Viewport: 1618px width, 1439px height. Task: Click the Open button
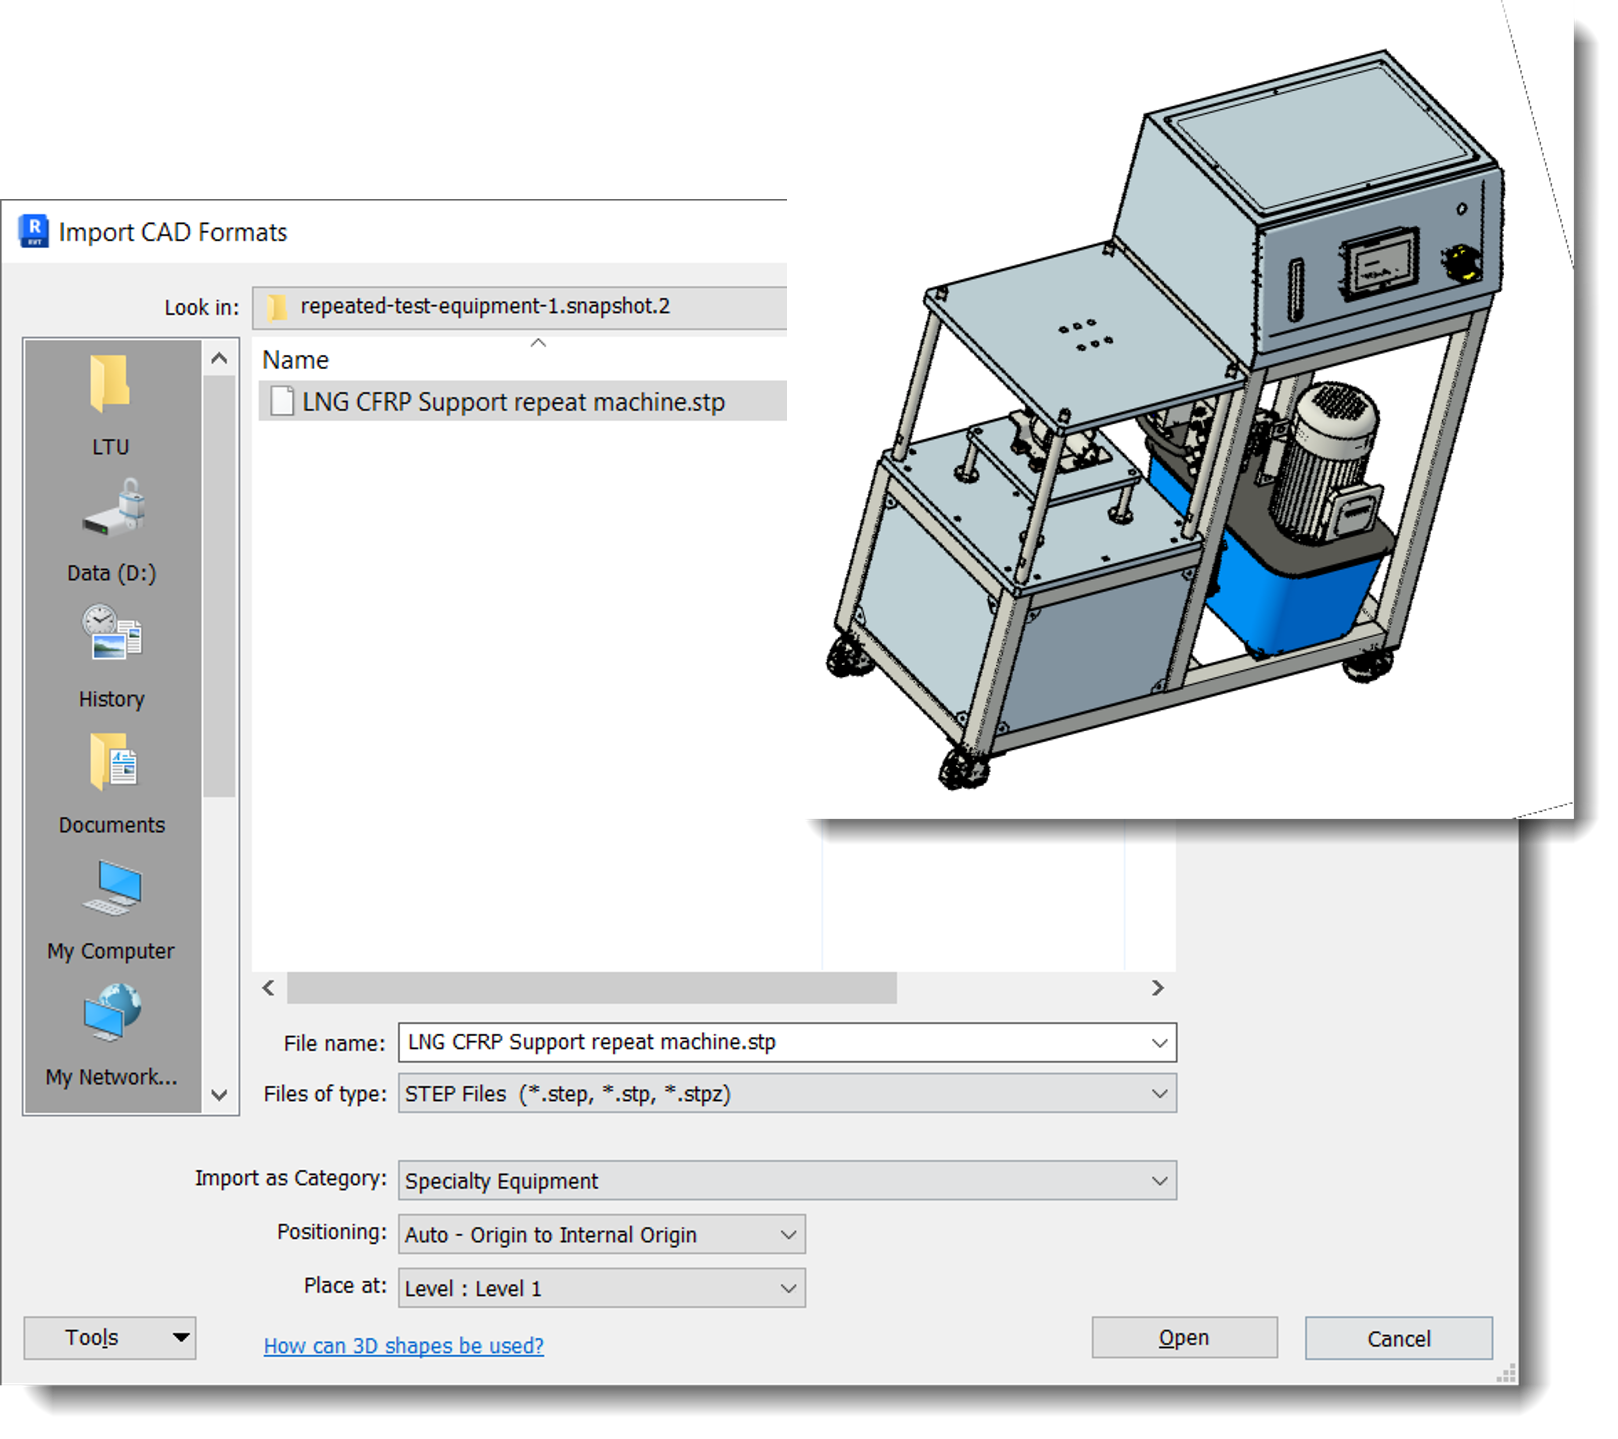[1184, 1338]
